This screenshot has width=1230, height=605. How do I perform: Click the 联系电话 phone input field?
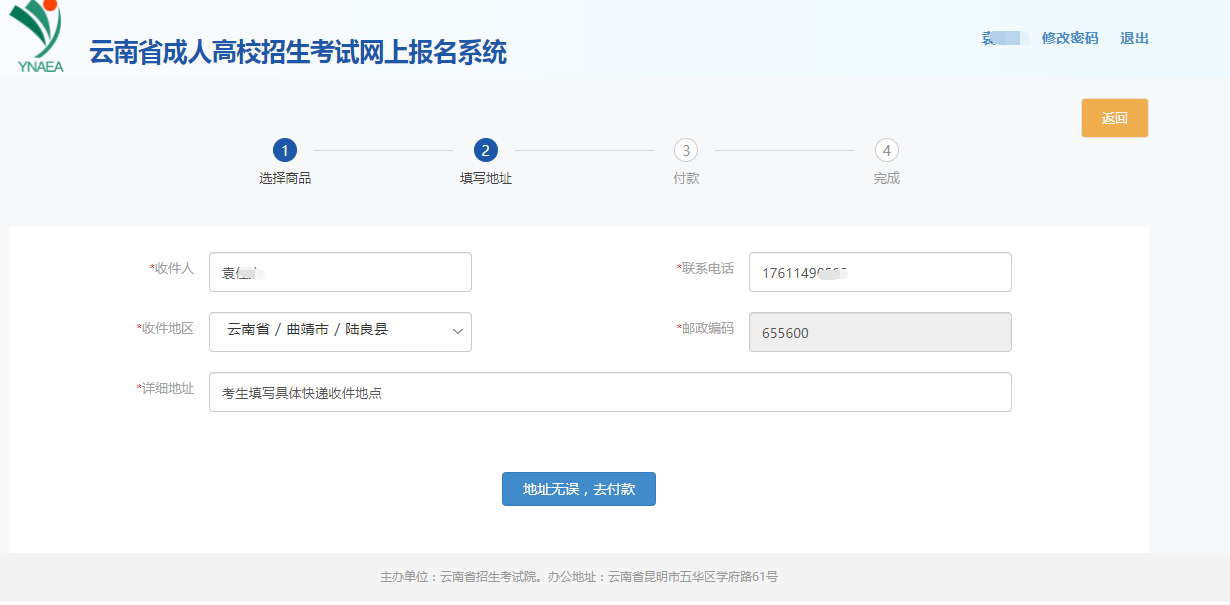point(880,271)
